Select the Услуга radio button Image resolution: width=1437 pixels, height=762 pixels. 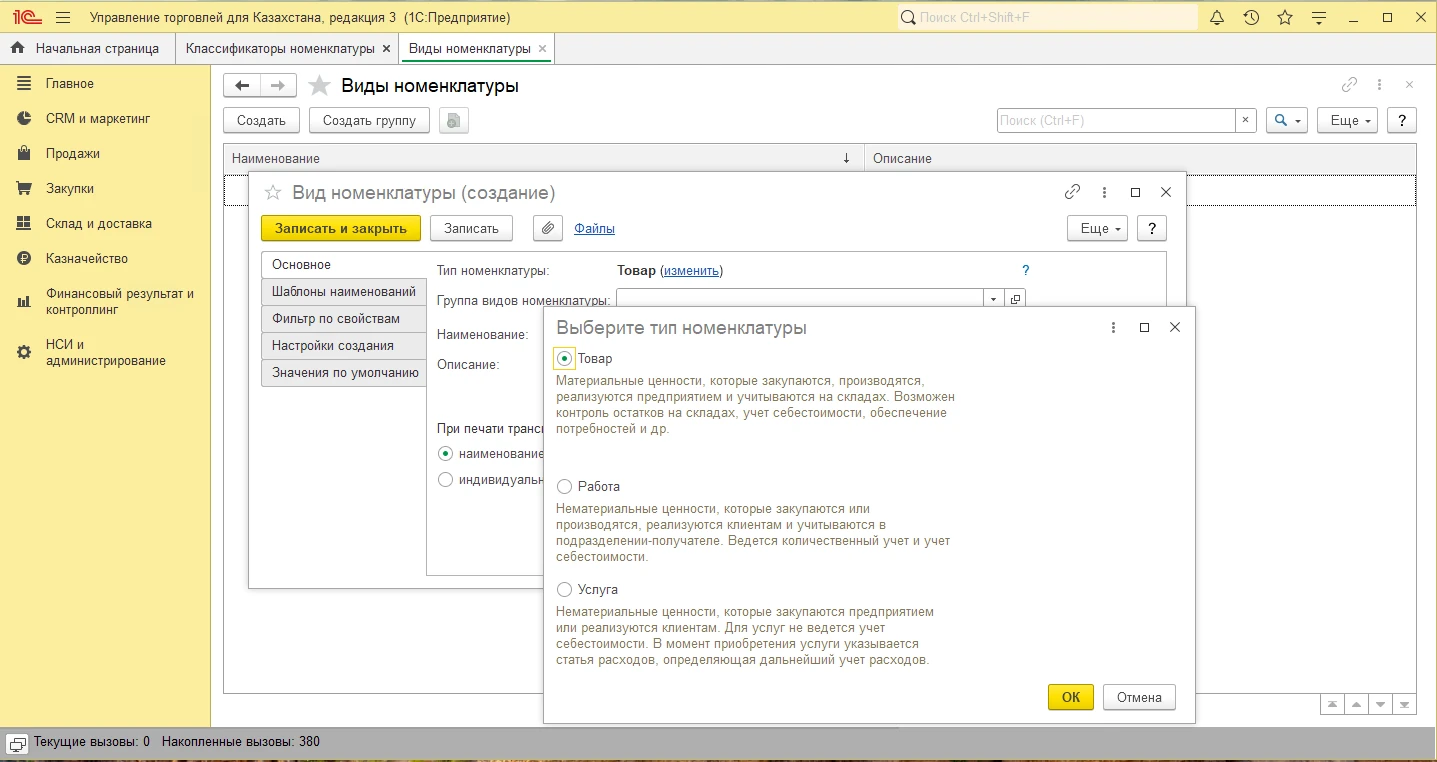coord(564,589)
